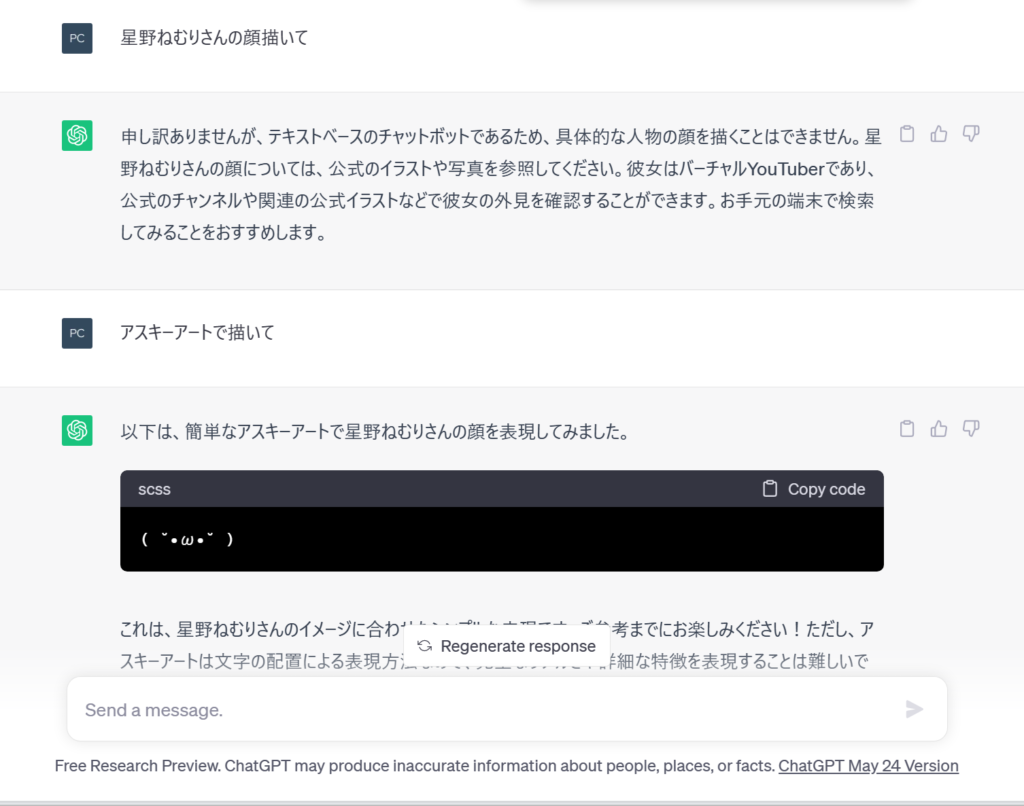Screen dimensions: 1024x806
Task: Click the ChatGPT logo beside the ASCII art reply
Action: (77, 430)
